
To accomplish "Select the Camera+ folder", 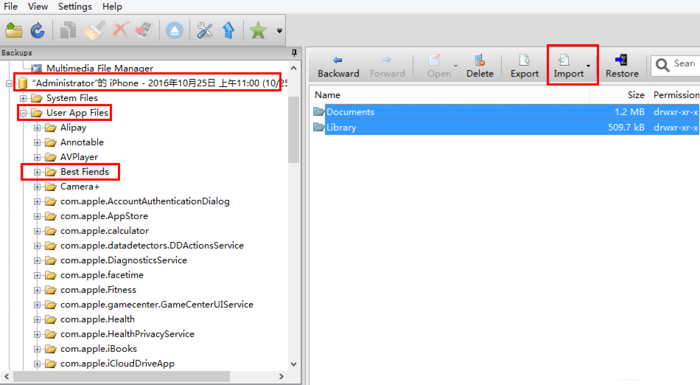I will 80,186.
